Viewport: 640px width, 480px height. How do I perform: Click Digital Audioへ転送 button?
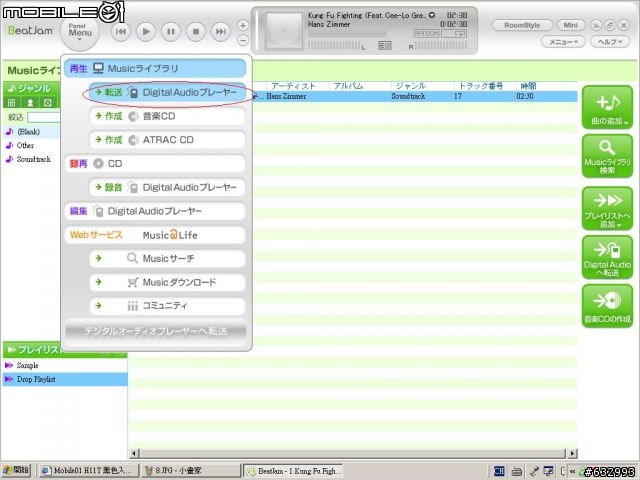(x=607, y=258)
